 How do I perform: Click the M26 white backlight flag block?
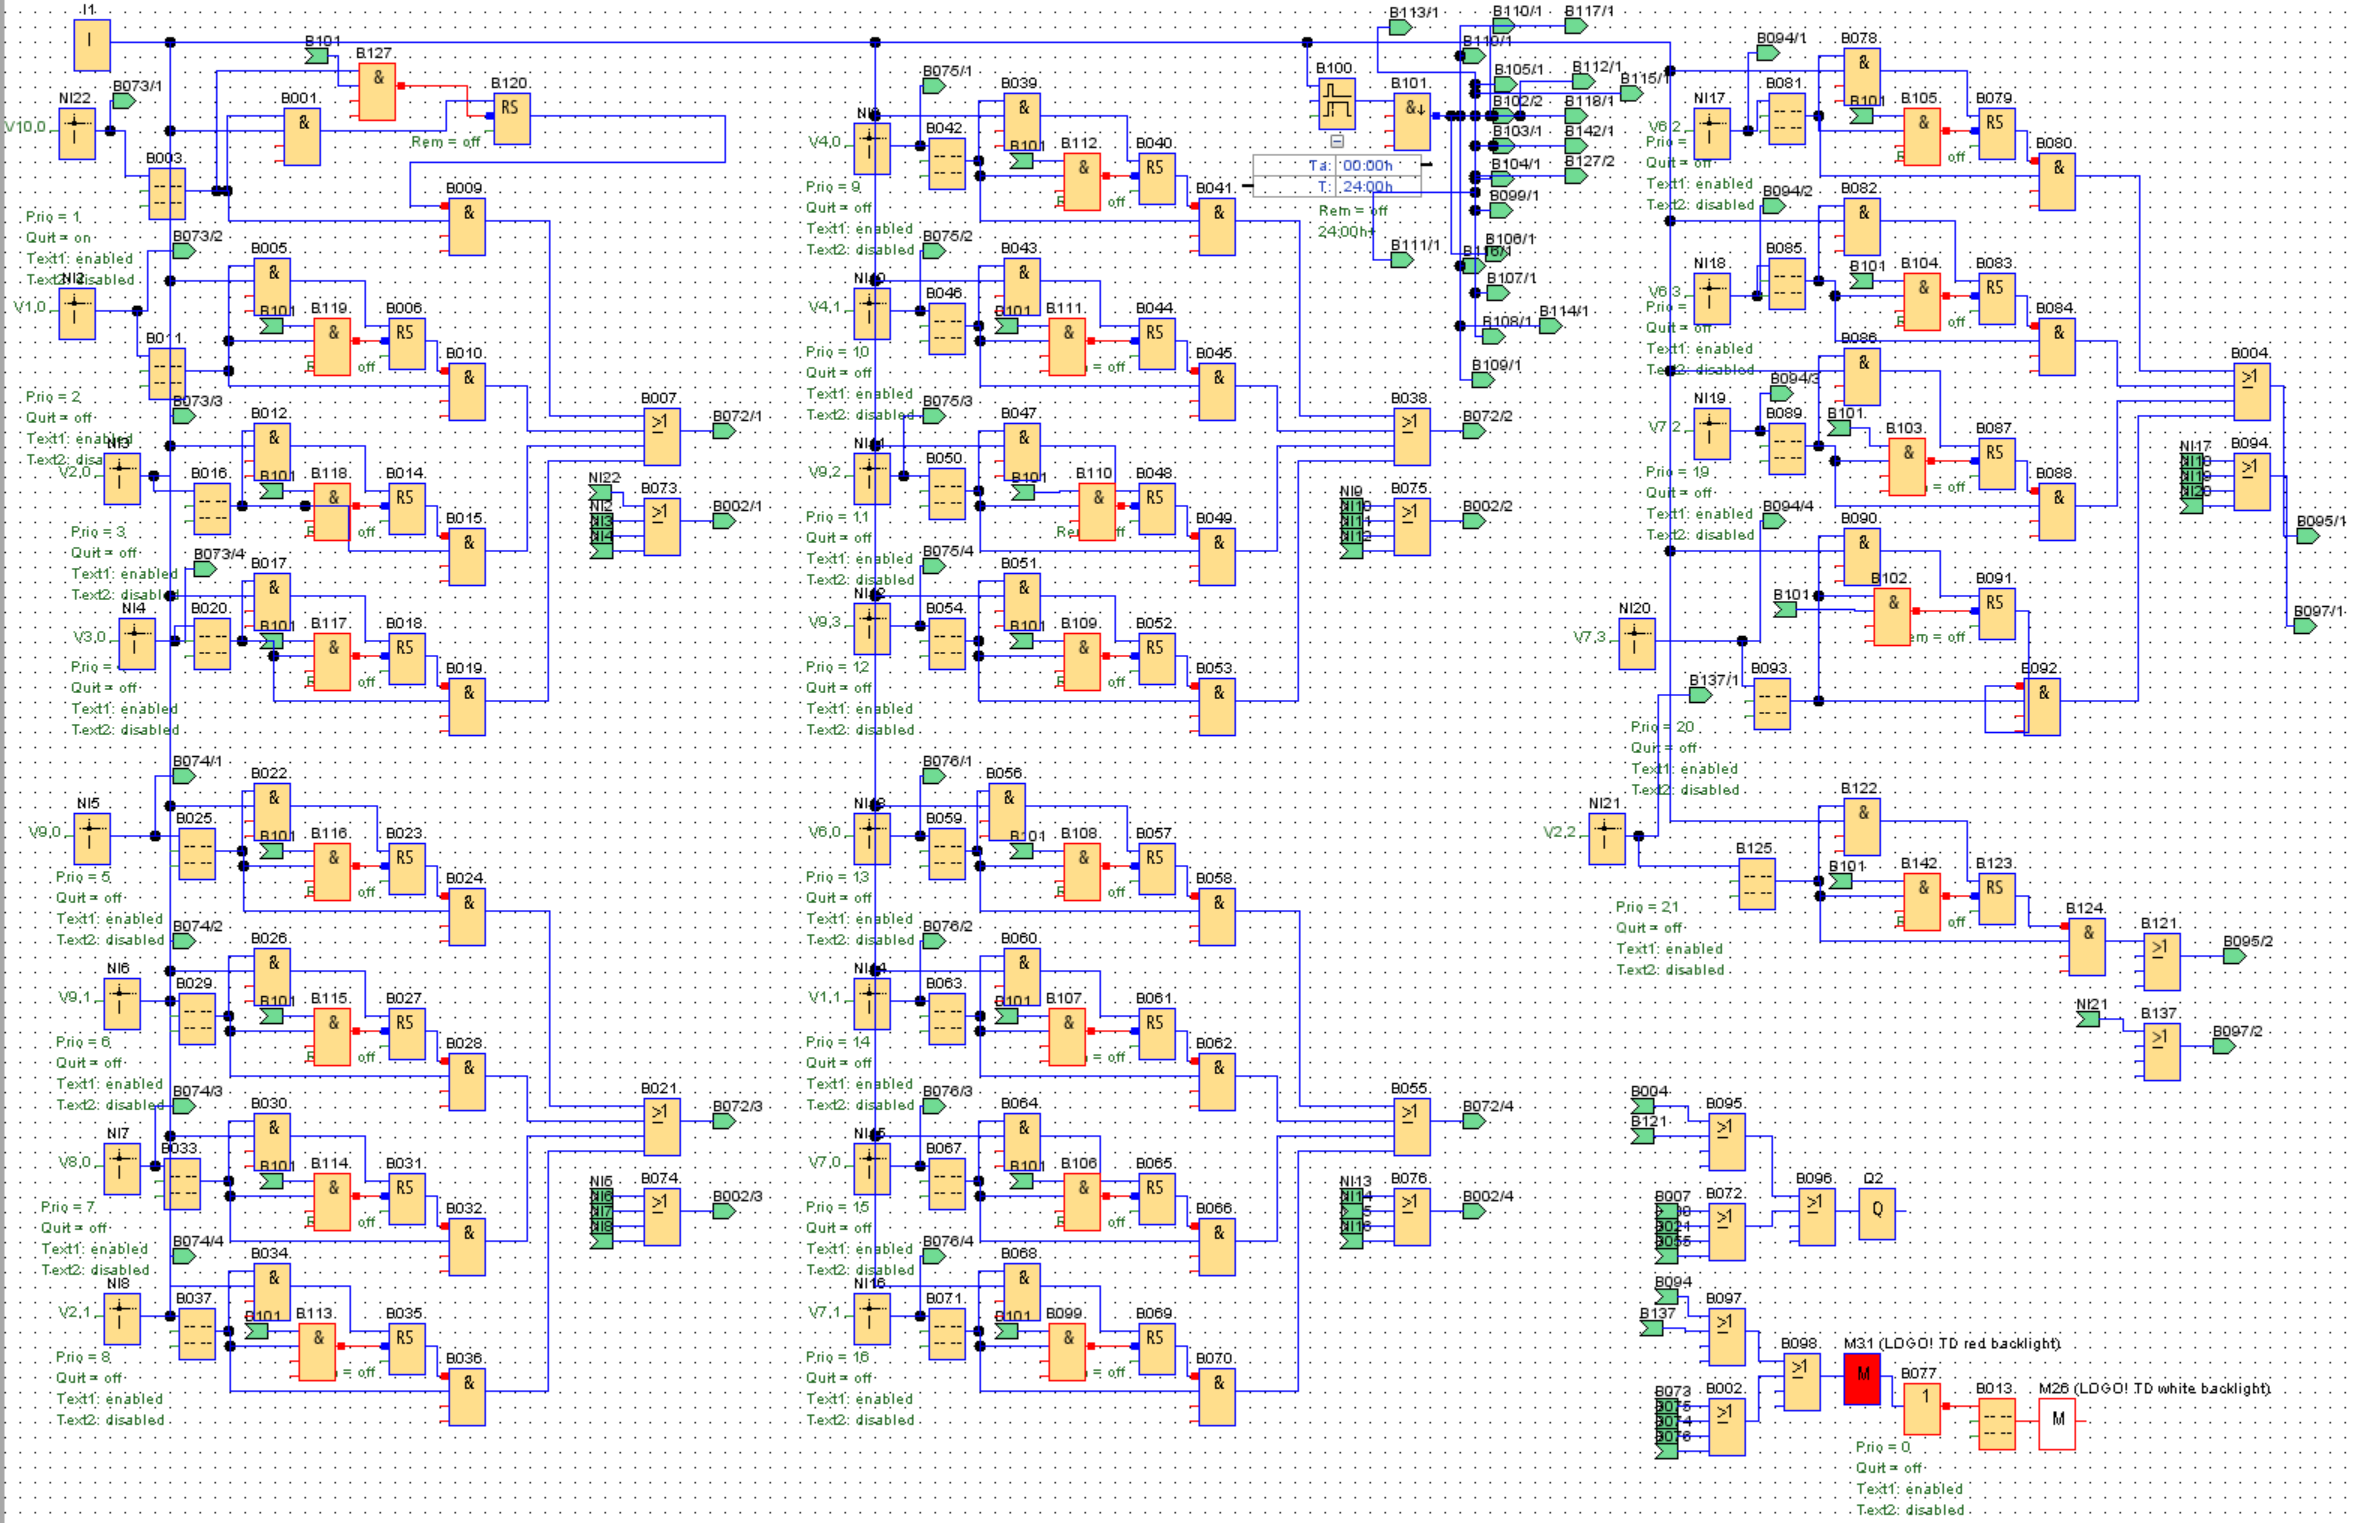tap(2057, 1424)
